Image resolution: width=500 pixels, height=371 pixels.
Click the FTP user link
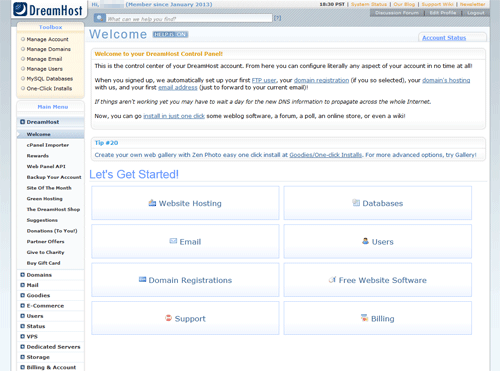coord(264,80)
